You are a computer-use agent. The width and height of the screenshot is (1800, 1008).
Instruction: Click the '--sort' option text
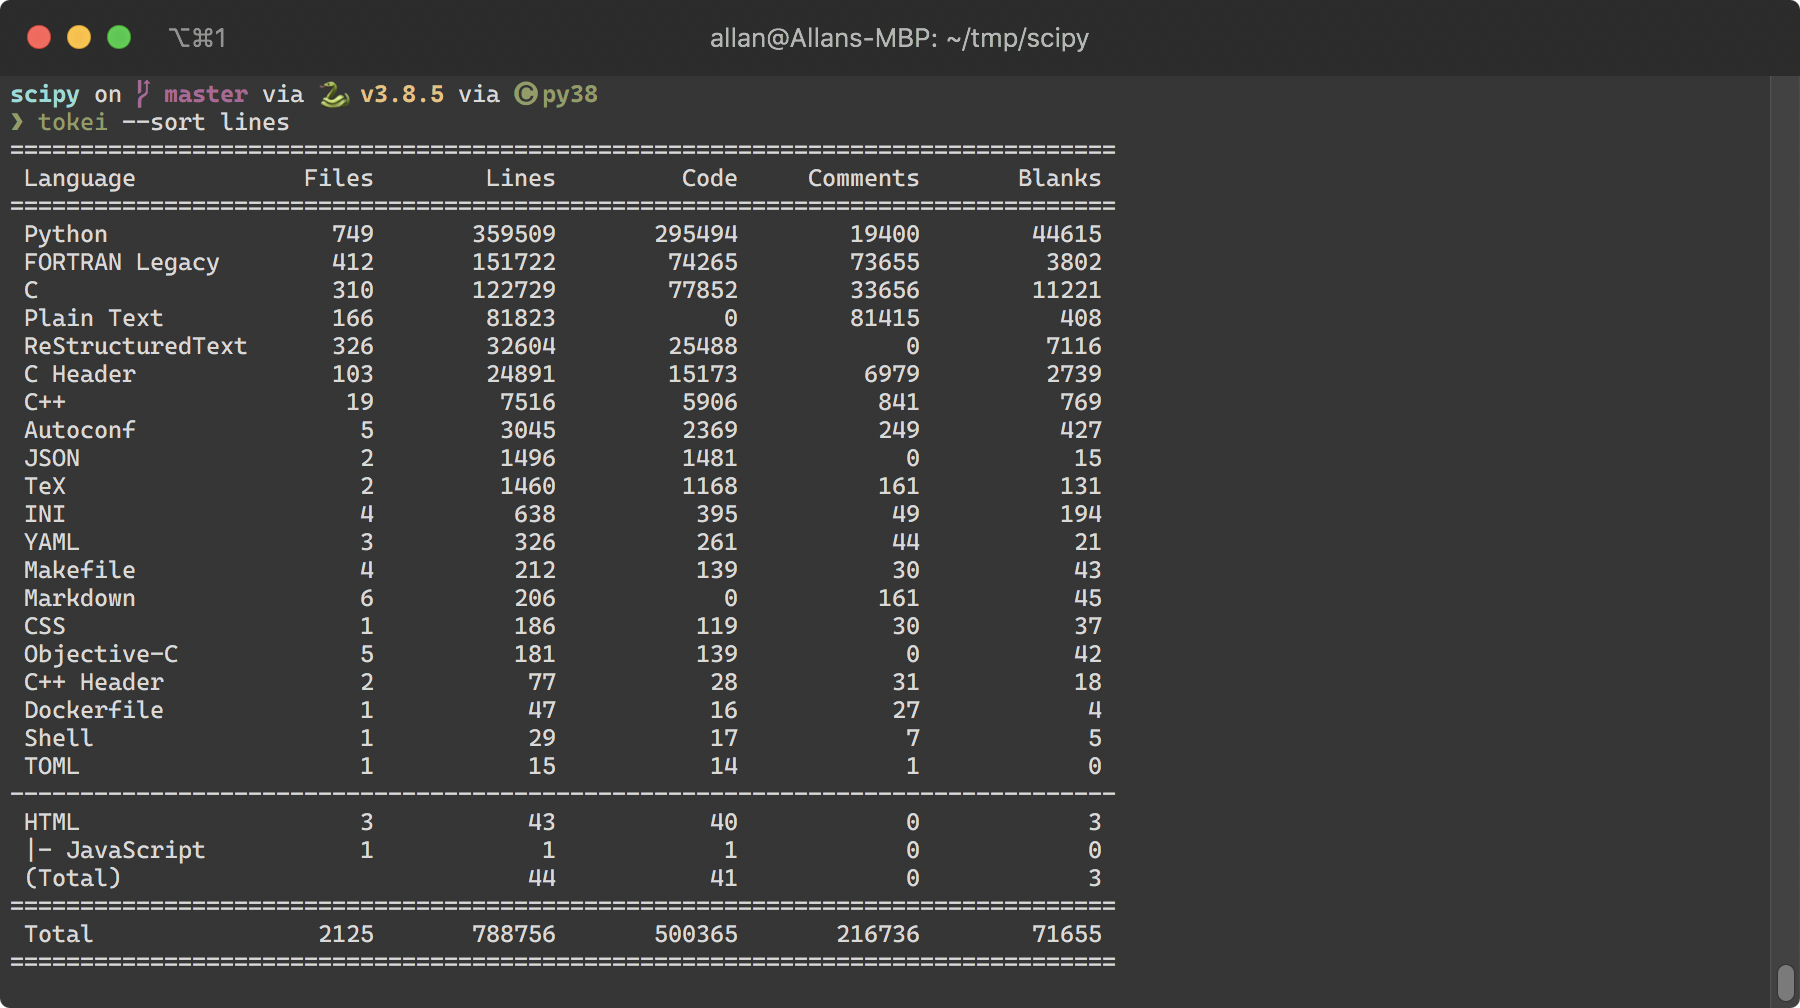(x=164, y=122)
